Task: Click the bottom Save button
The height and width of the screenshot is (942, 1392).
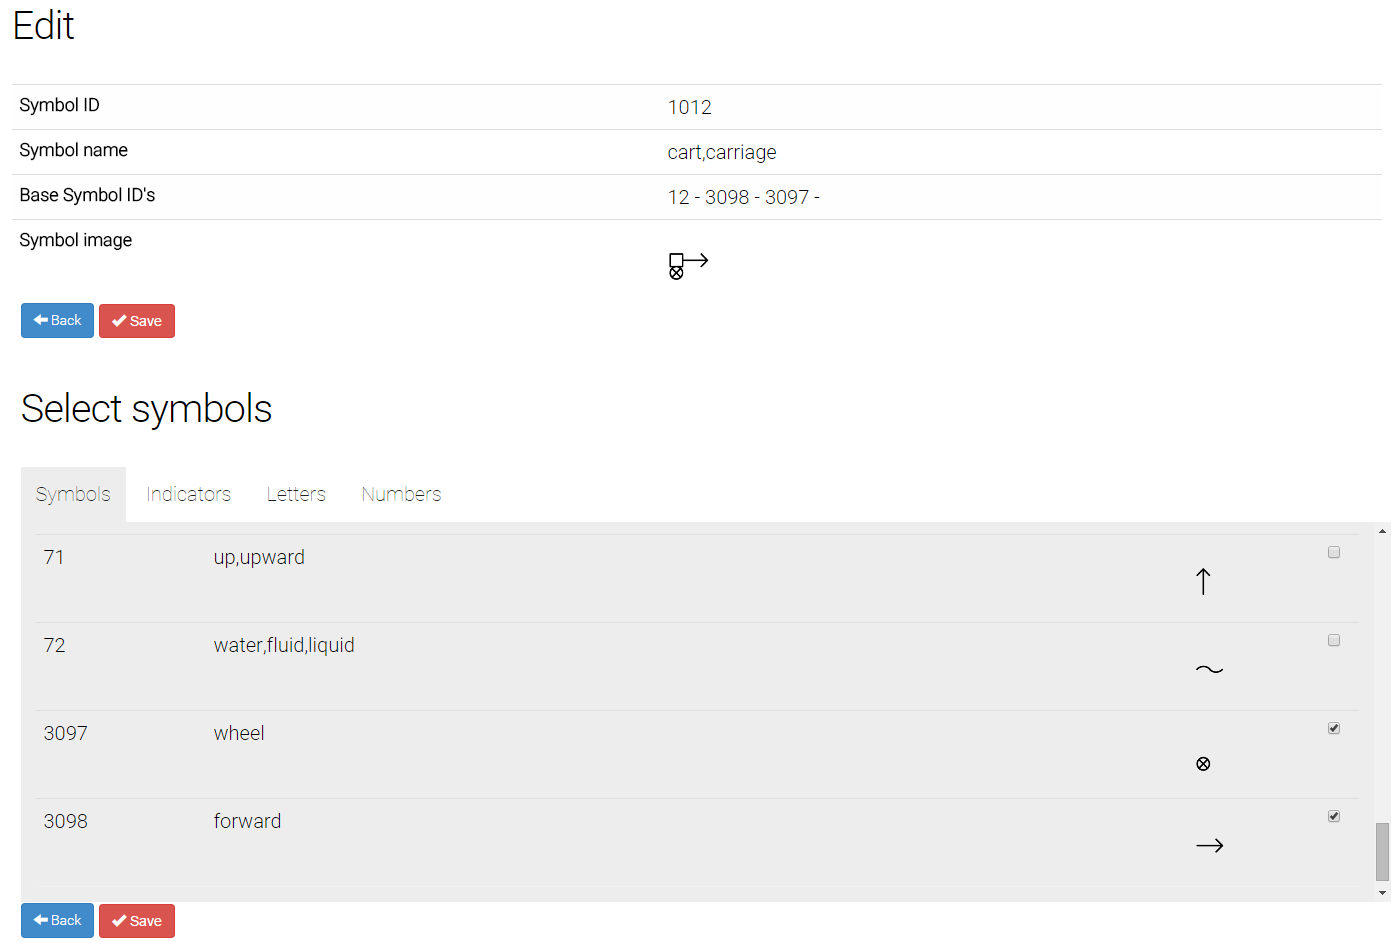Action: (x=137, y=921)
